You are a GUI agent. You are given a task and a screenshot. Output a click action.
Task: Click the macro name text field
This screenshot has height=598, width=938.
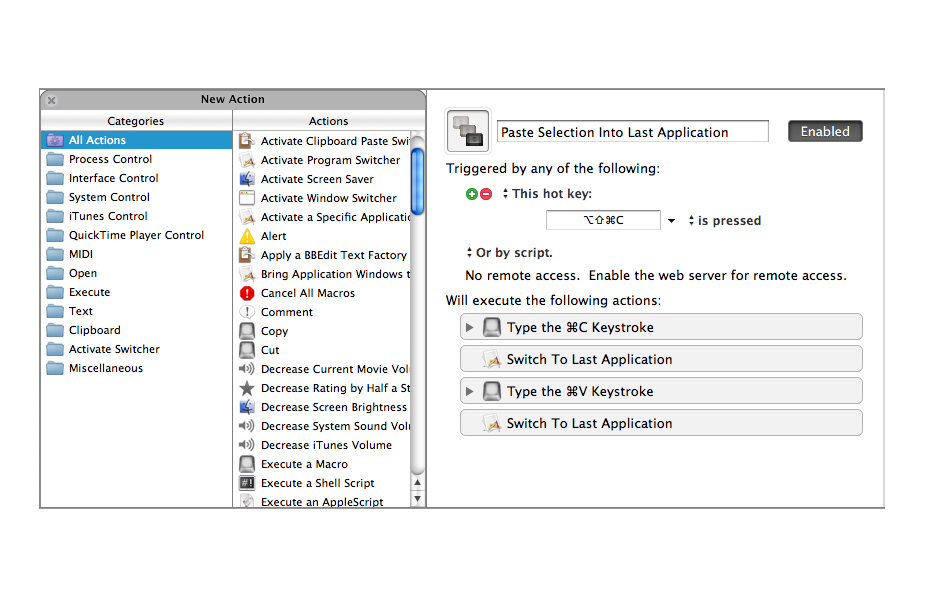[x=633, y=132]
